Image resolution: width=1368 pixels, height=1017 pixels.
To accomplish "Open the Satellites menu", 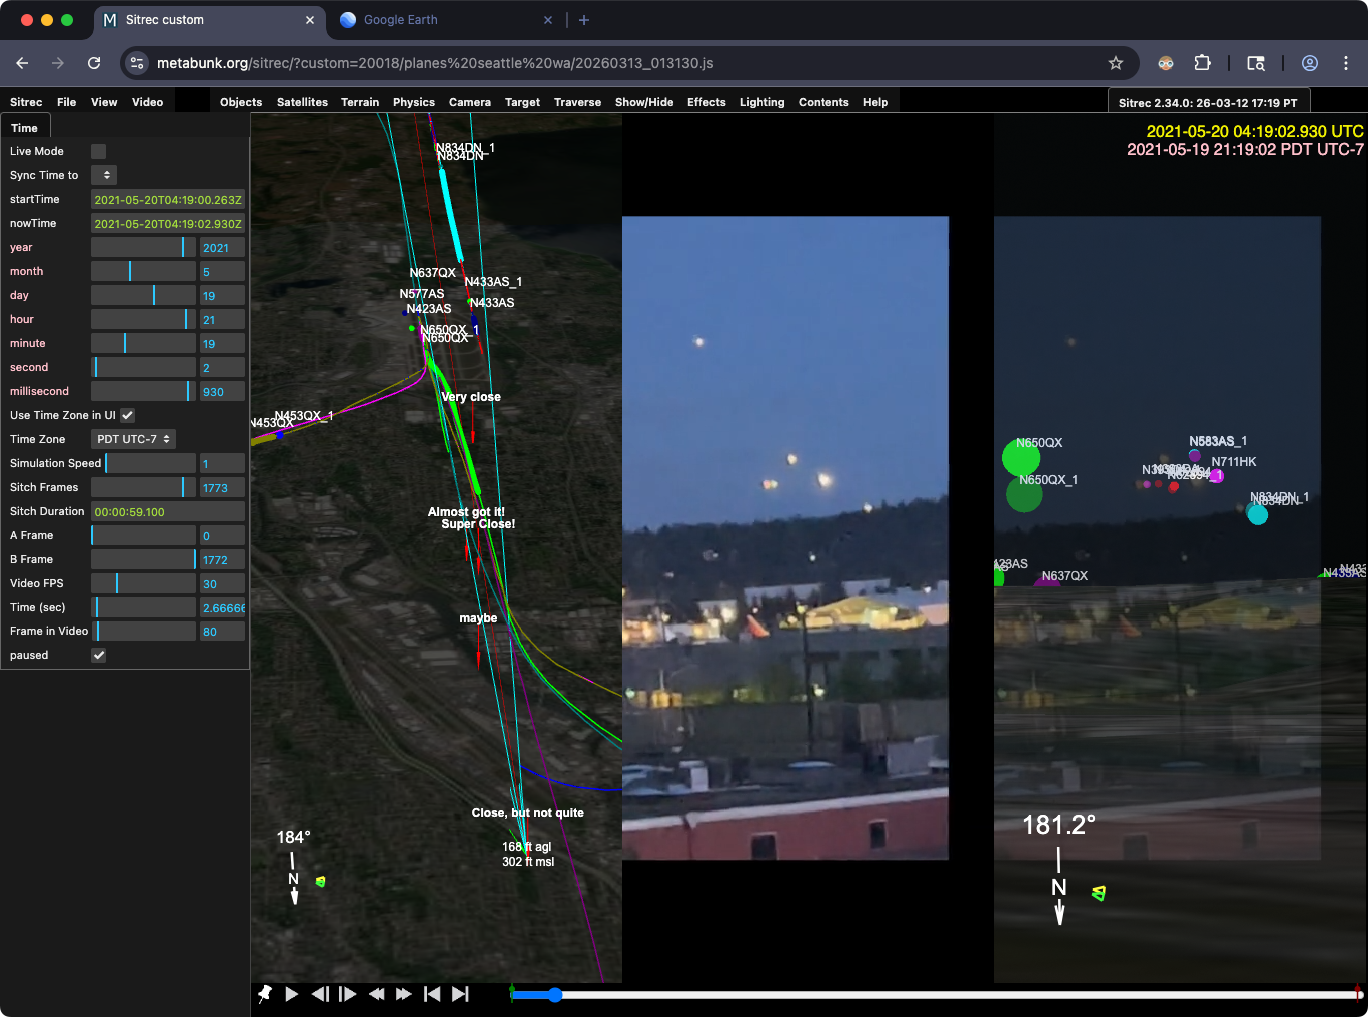I will coord(302,102).
